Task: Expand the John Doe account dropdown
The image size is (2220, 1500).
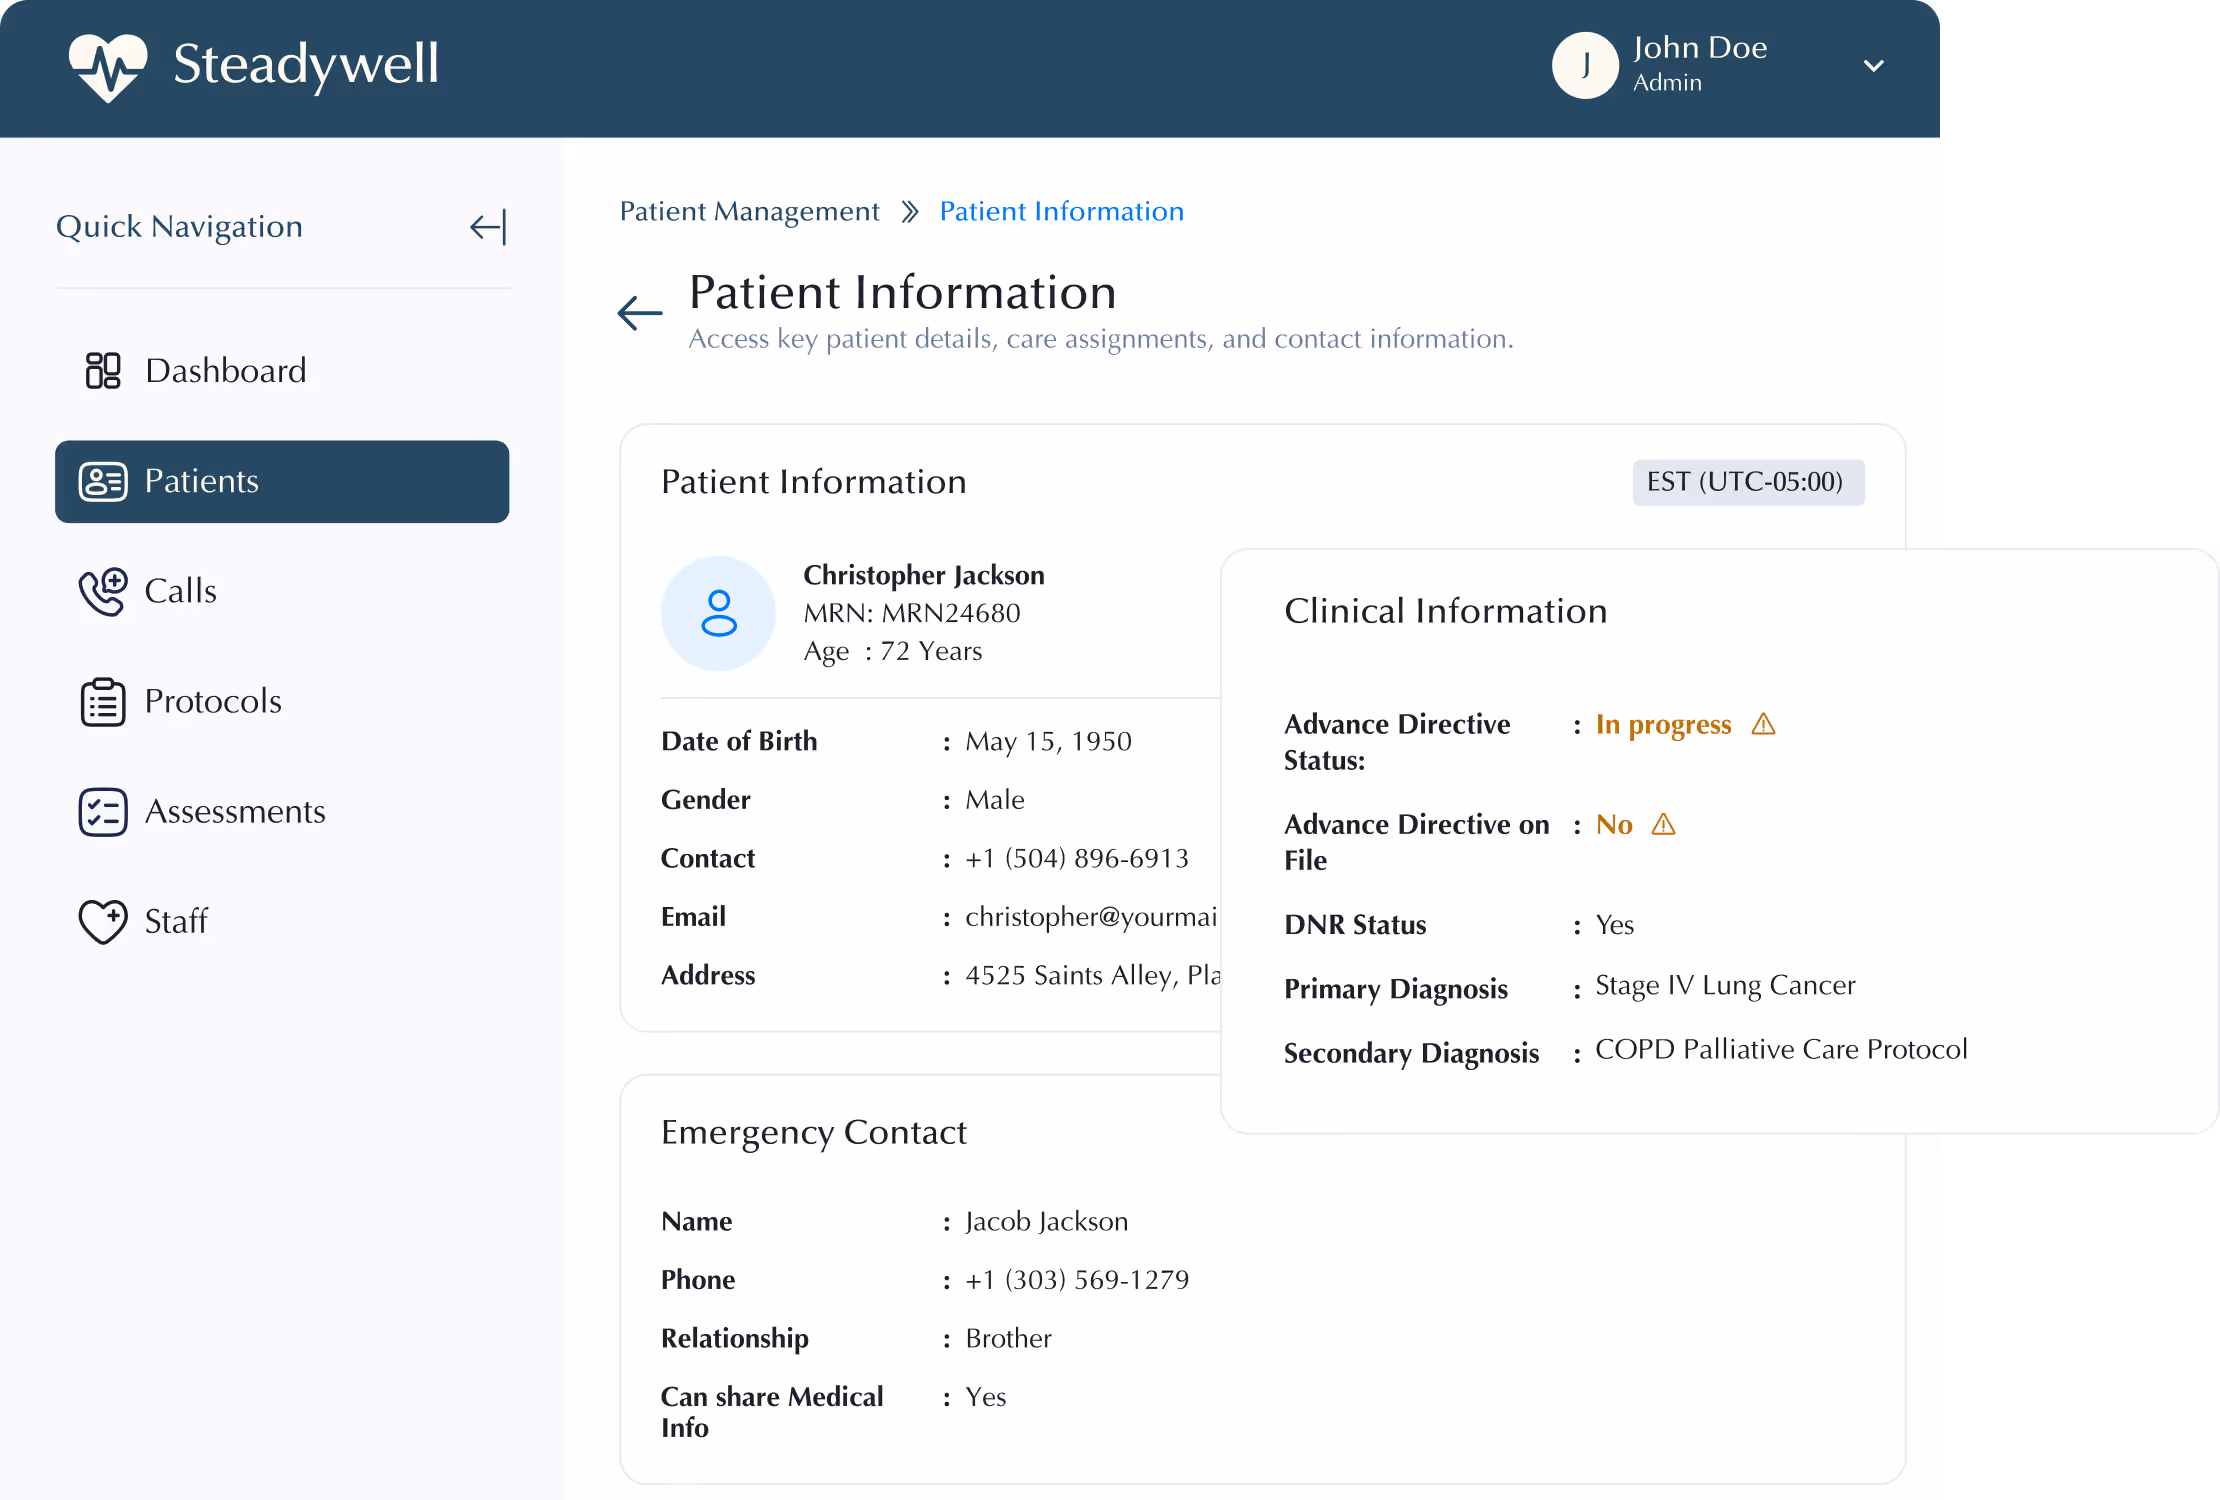Action: [1874, 66]
